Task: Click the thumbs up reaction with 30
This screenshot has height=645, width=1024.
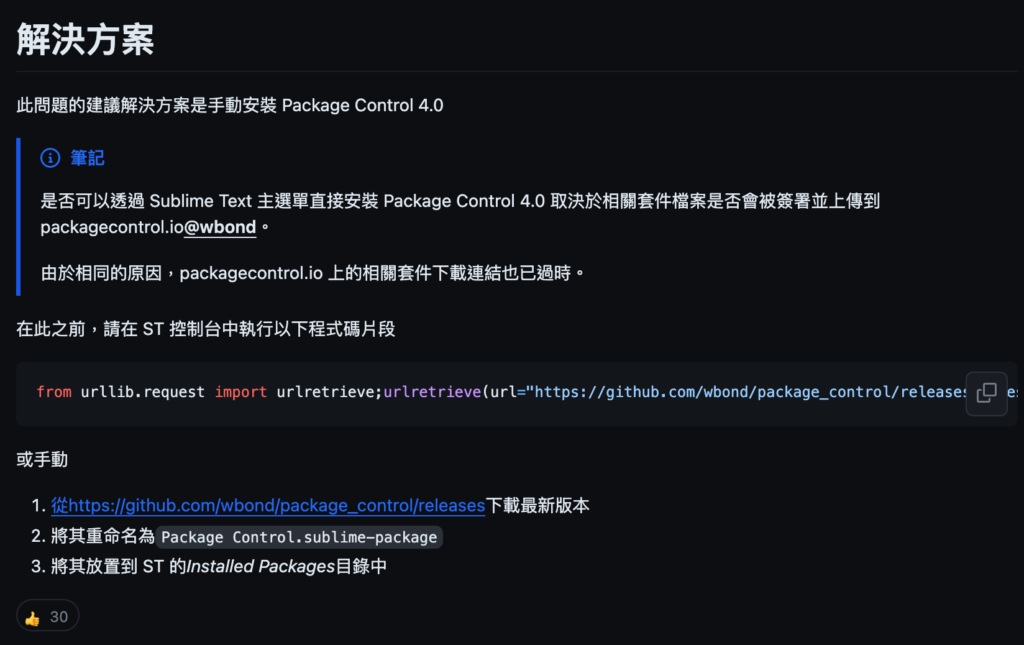Action: pos(47,616)
